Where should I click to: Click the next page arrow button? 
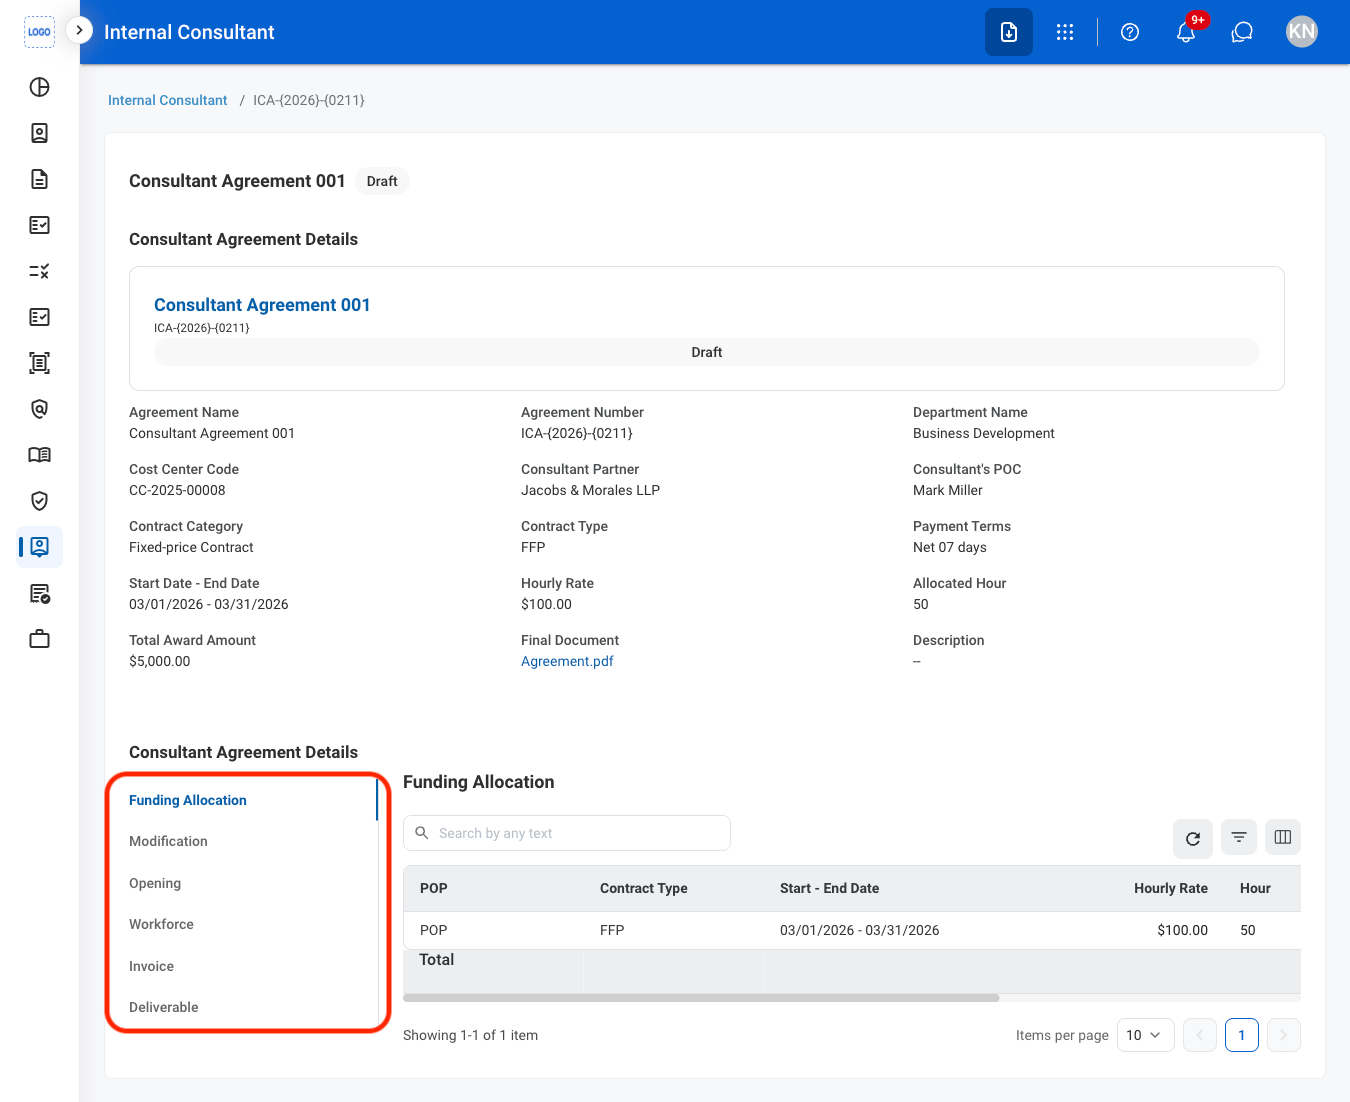(x=1284, y=1035)
